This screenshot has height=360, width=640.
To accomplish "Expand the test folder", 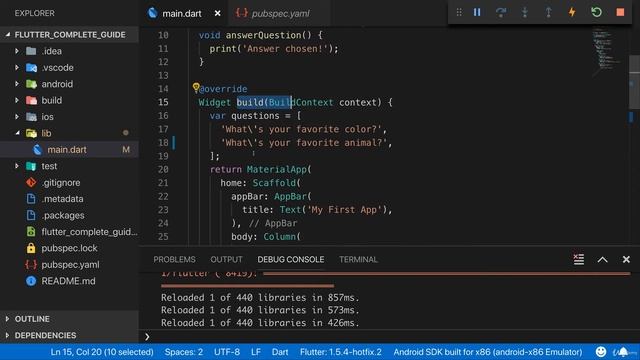I will (17, 166).
